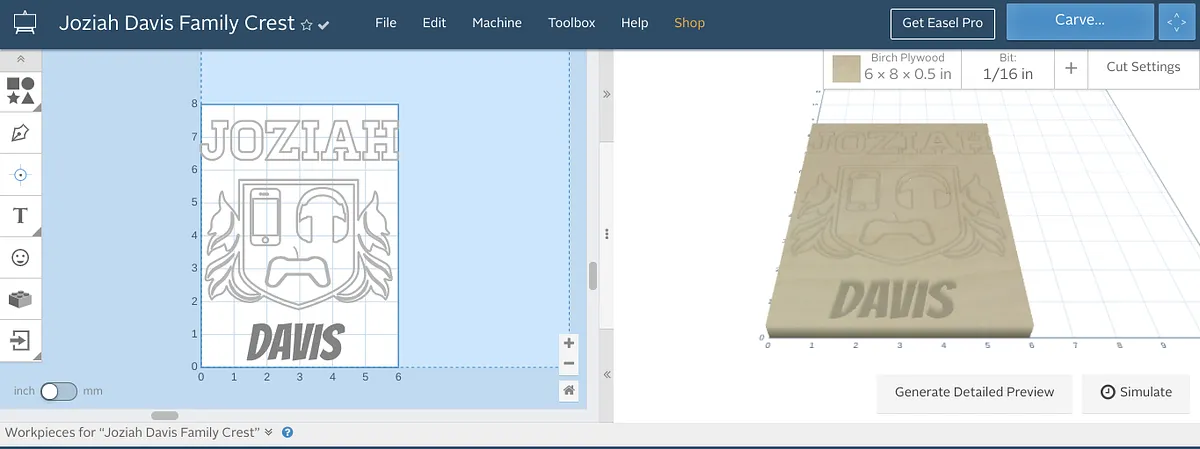Collapse the left tool sidebar
Image resolution: width=1200 pixels, height=449 pixels.
coord(20,60)
